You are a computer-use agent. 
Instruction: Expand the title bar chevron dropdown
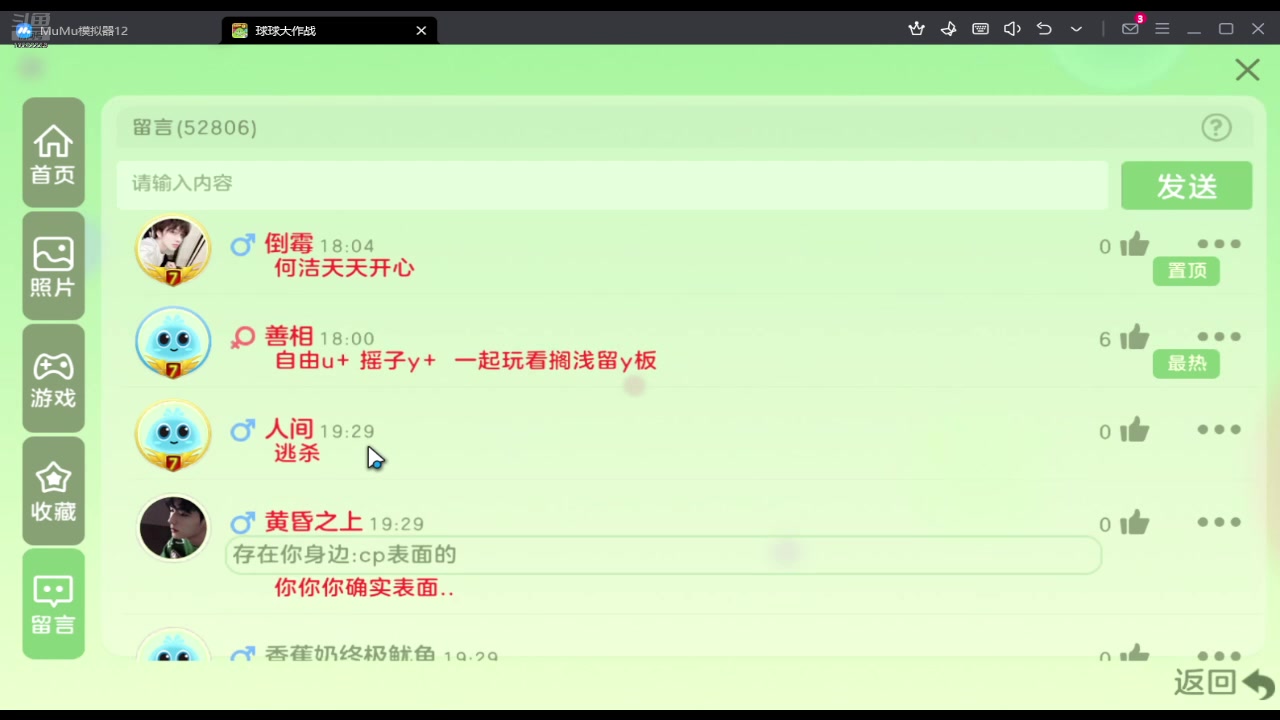click(1076, 29)
